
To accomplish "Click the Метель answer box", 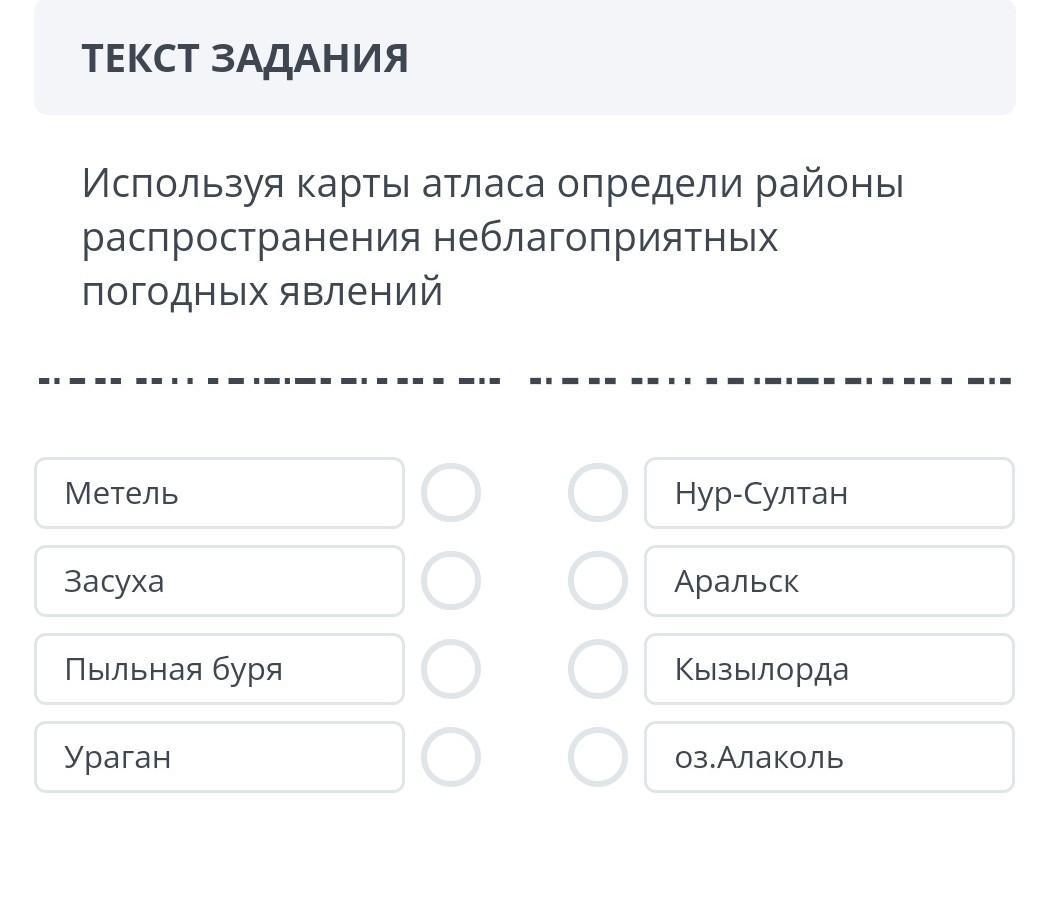I will pos(219,493).
